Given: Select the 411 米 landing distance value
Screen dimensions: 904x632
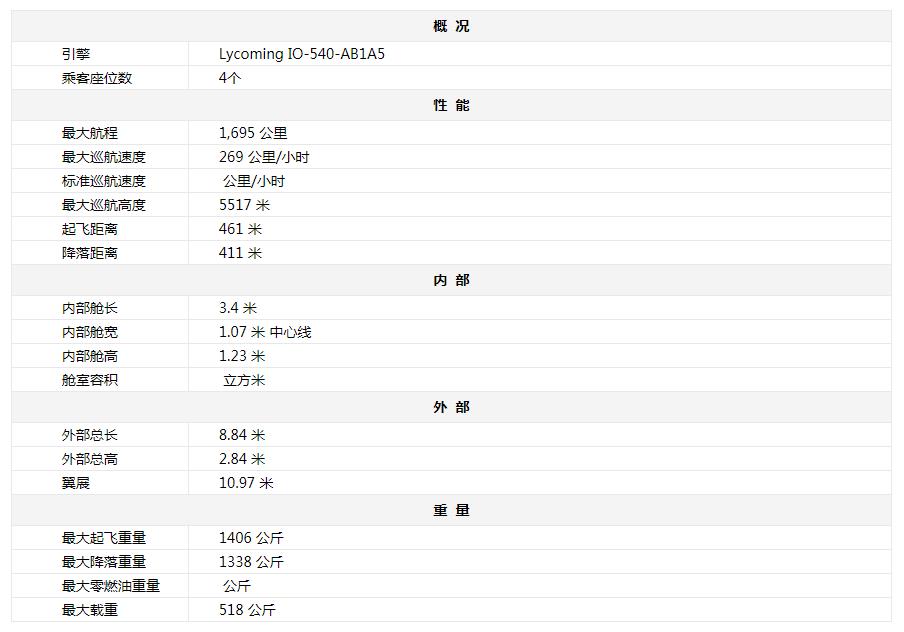Looking at the screenshot, I should 240,253.
